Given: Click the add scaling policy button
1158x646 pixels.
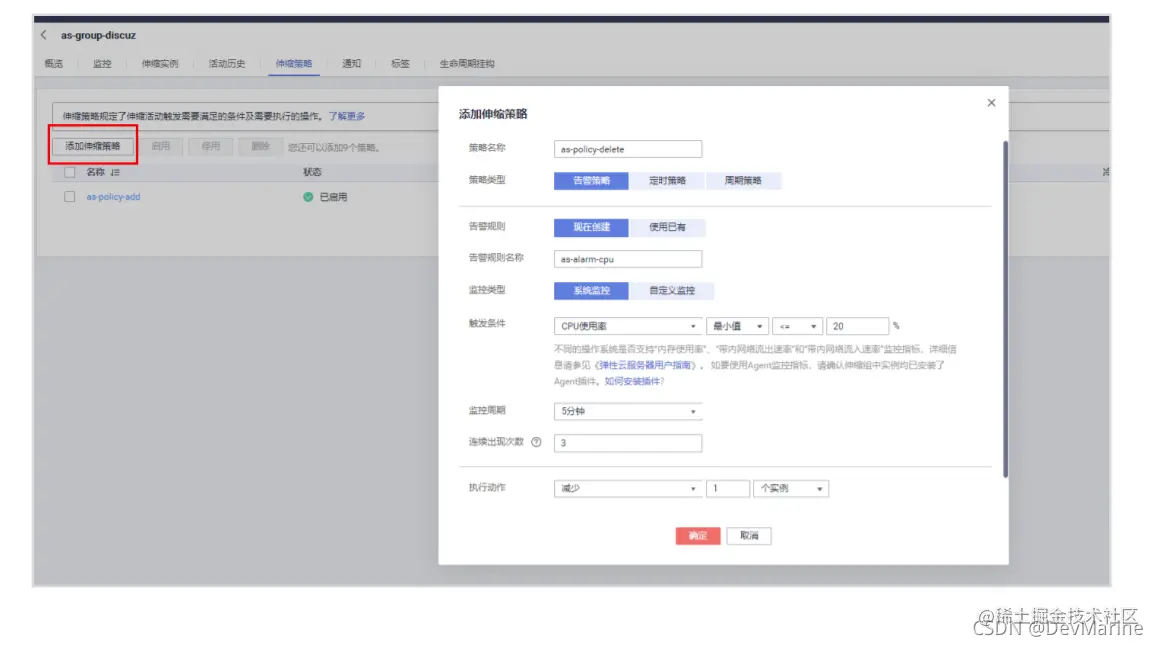Looking at the screenshot, I should pyautogui.click(x=93, y=146).
